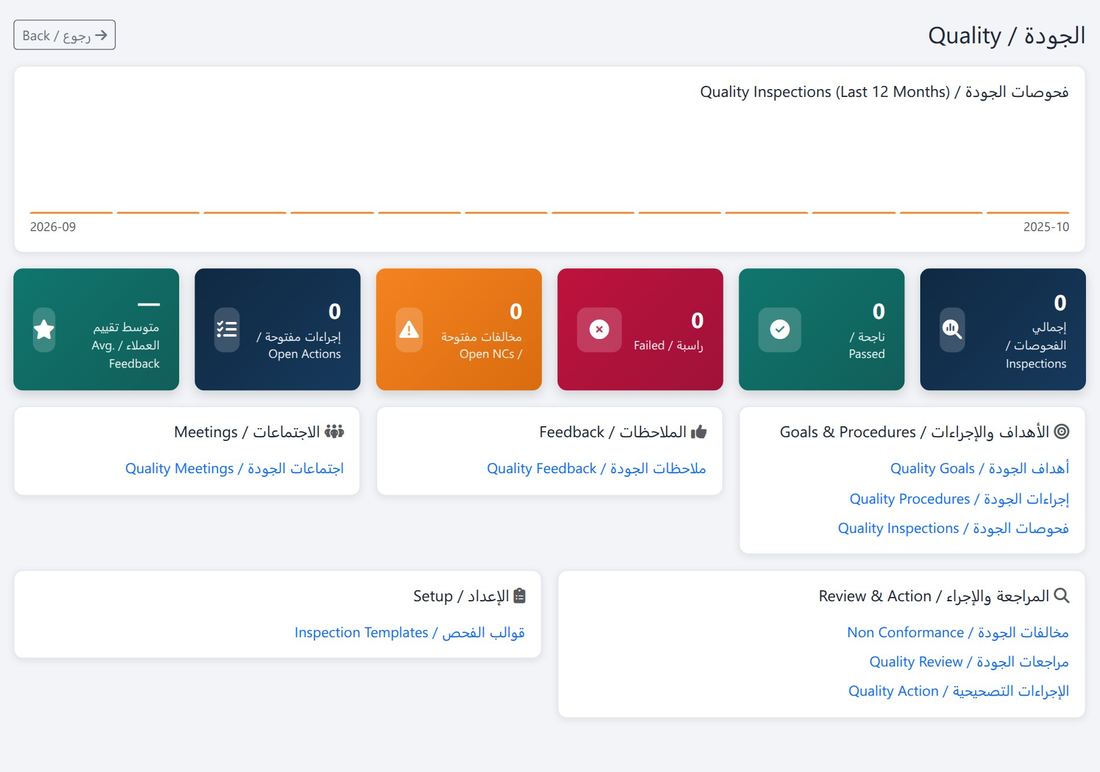
Task: Click the إجمالي الفحوصات / Inspections card label
Action: [x=1035, y=345]
